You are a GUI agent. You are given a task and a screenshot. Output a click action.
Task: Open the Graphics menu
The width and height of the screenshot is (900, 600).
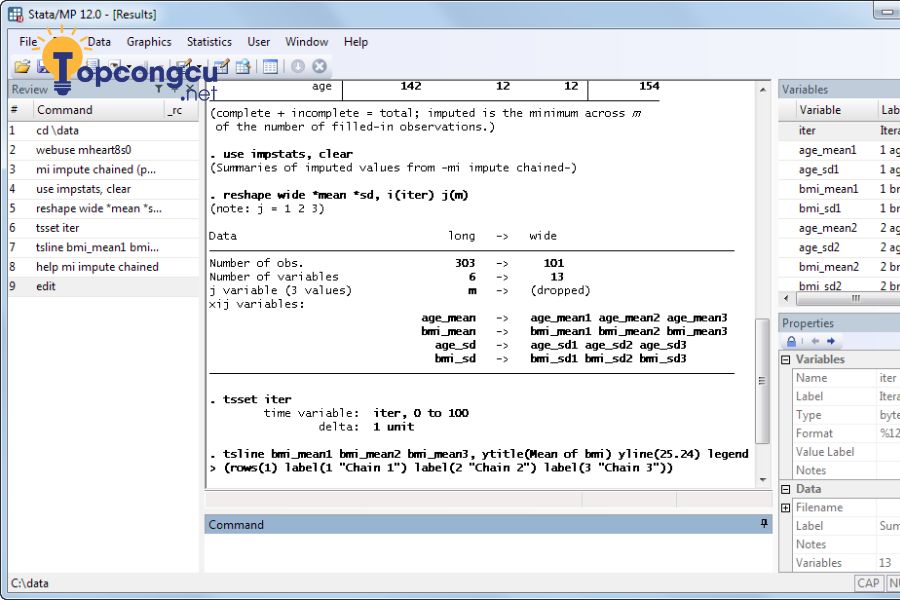[x=149, y=42]
